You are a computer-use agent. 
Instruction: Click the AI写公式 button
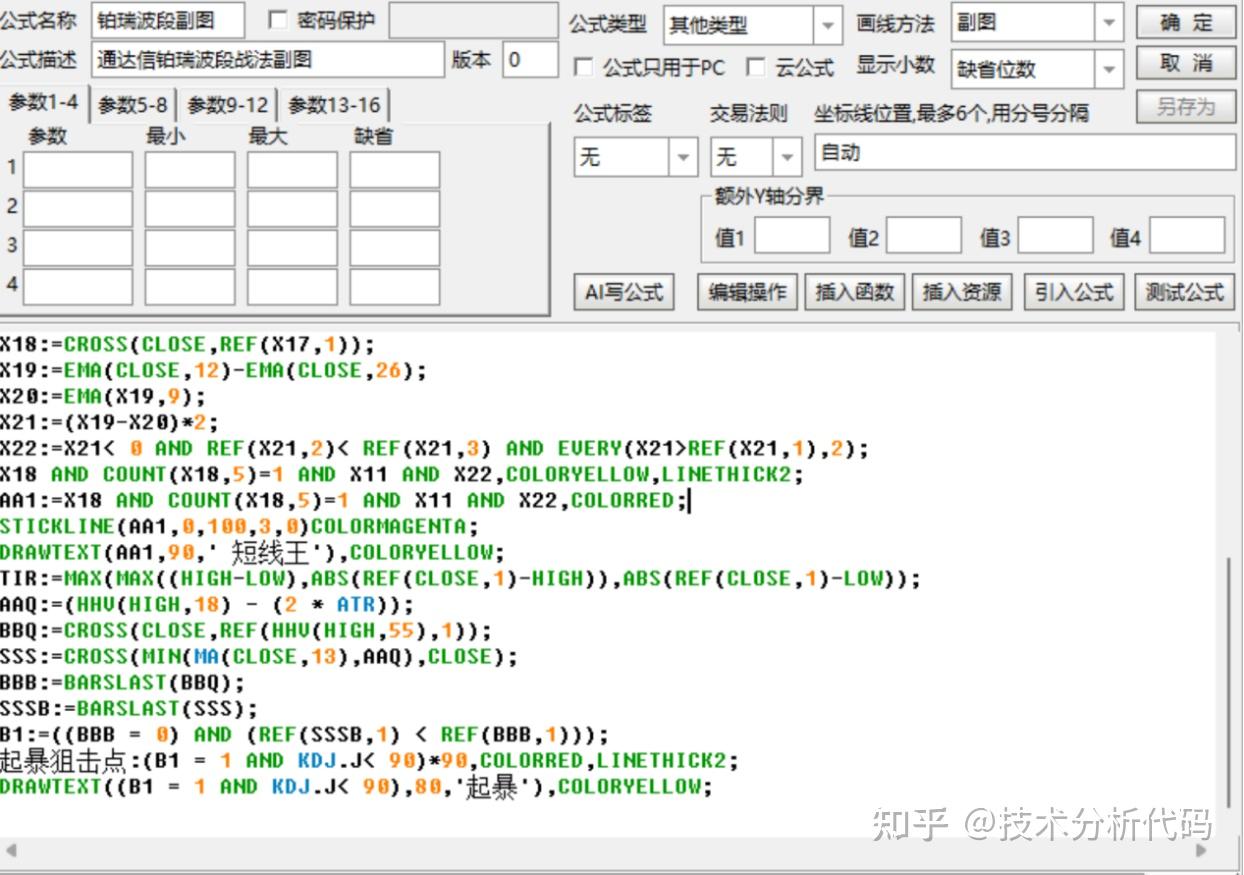(x=624, y=292)
